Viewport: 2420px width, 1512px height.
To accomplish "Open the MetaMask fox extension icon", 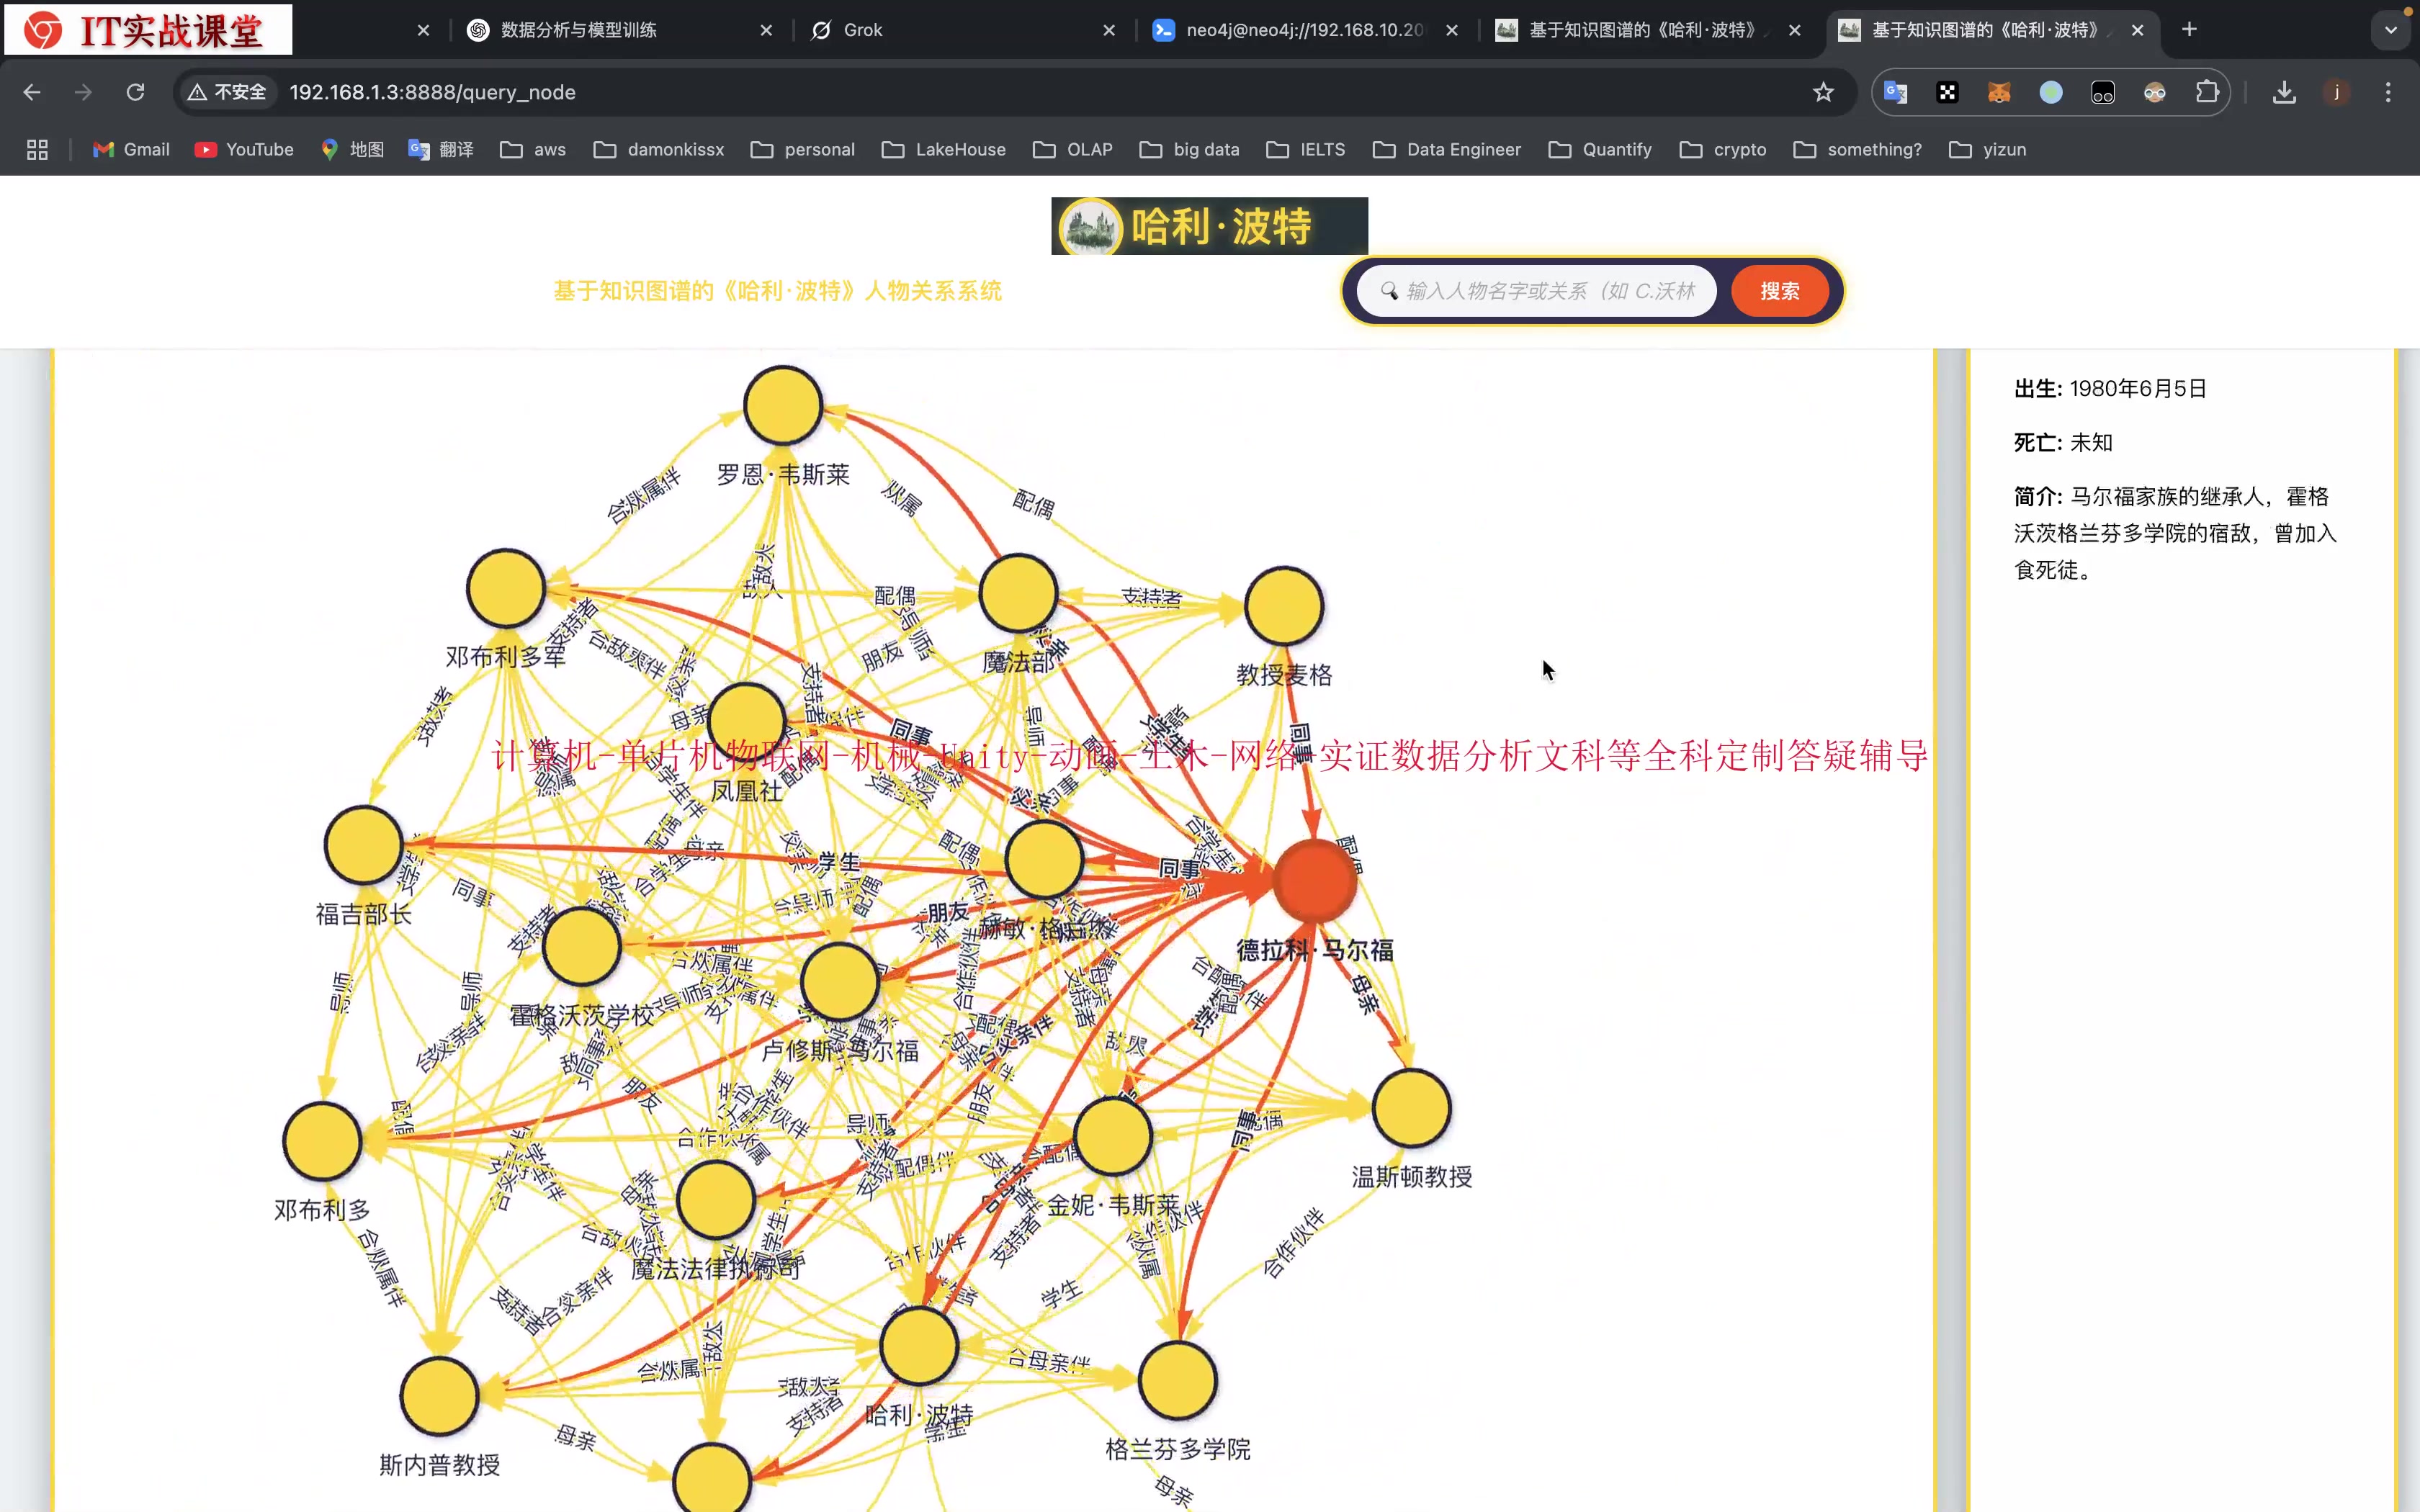I will pos(1998,92).
